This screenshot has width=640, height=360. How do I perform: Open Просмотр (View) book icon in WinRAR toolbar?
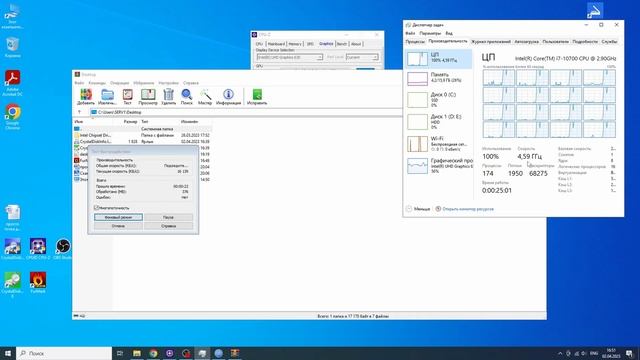tap(148, 97)
